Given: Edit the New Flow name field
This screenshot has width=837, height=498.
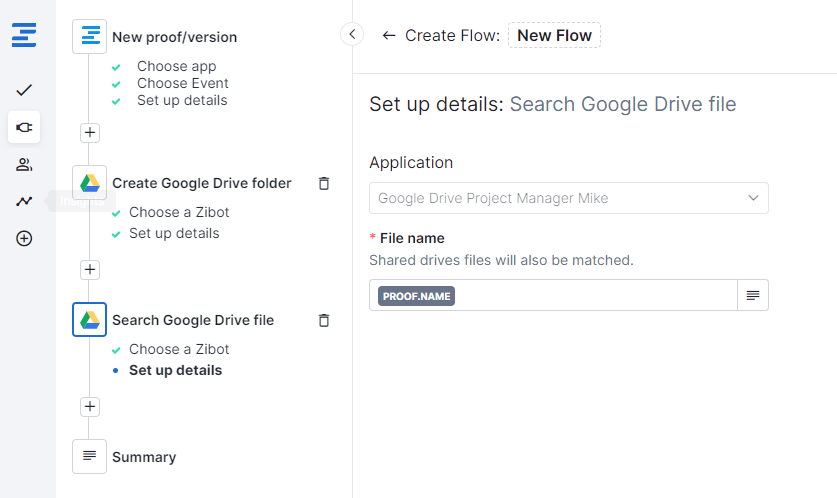Looking at the screenshot, I should point(554,36).
